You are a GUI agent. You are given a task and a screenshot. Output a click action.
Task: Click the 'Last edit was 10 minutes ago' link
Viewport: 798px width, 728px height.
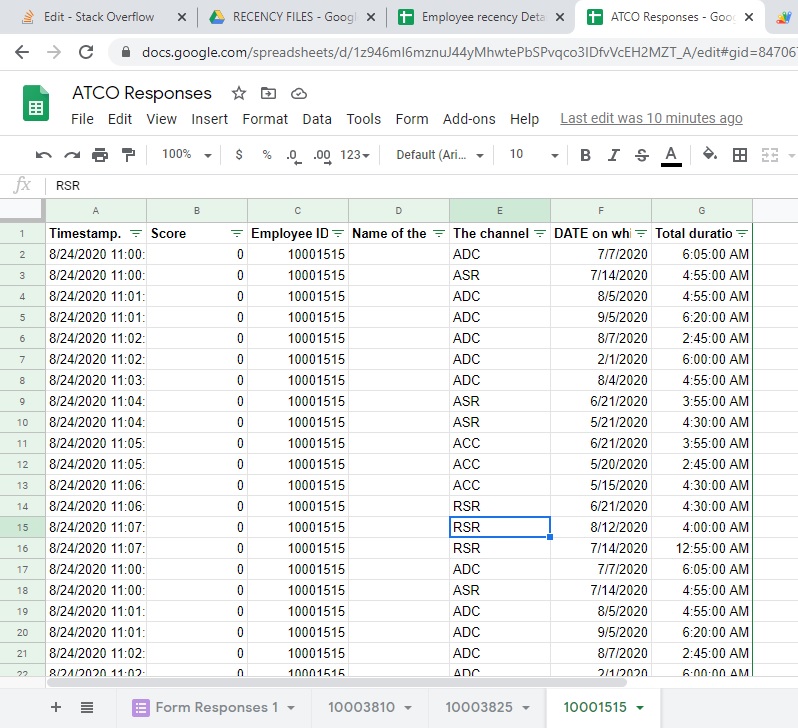651,119
